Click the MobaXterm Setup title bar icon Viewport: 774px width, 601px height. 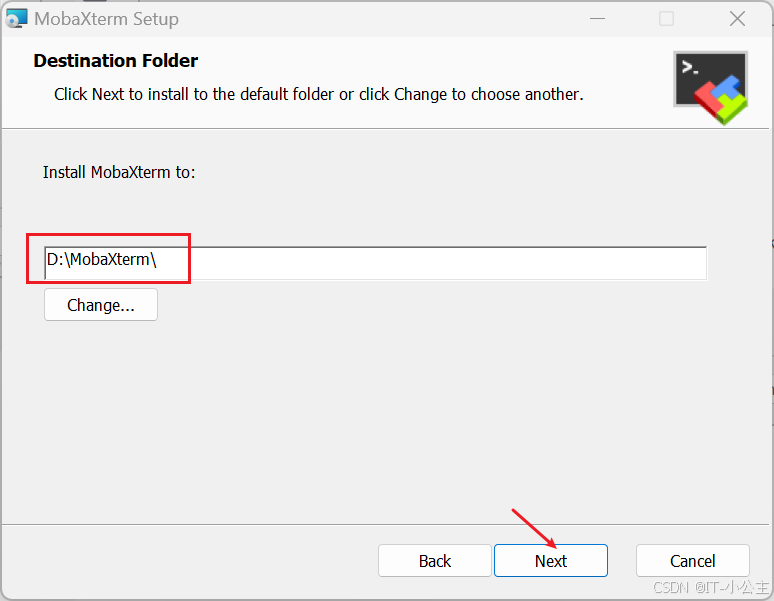tap(16, 19)
